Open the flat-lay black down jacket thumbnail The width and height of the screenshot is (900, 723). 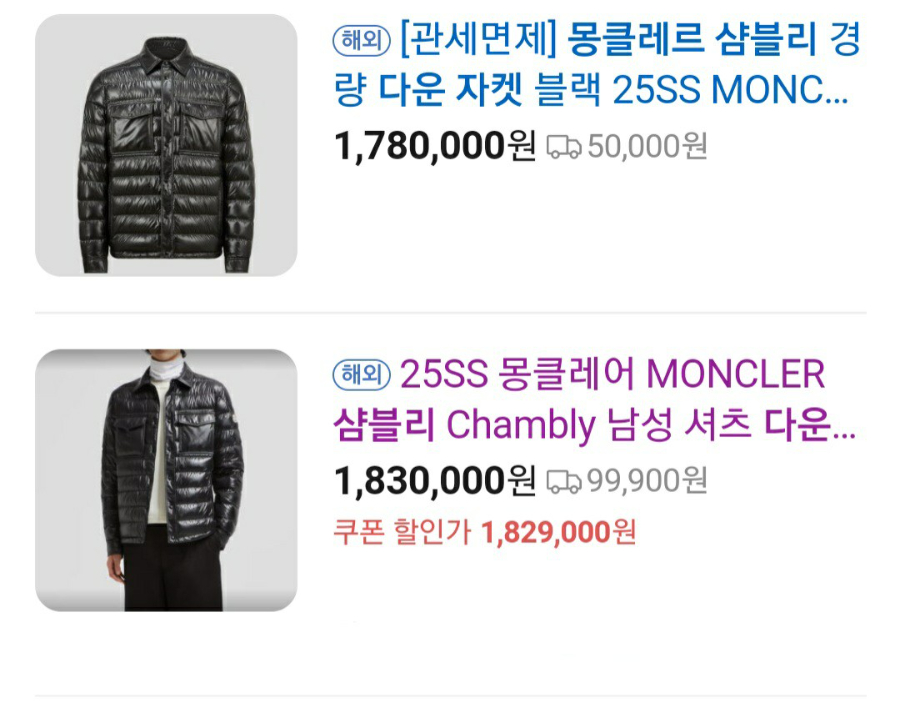point(166,145)
